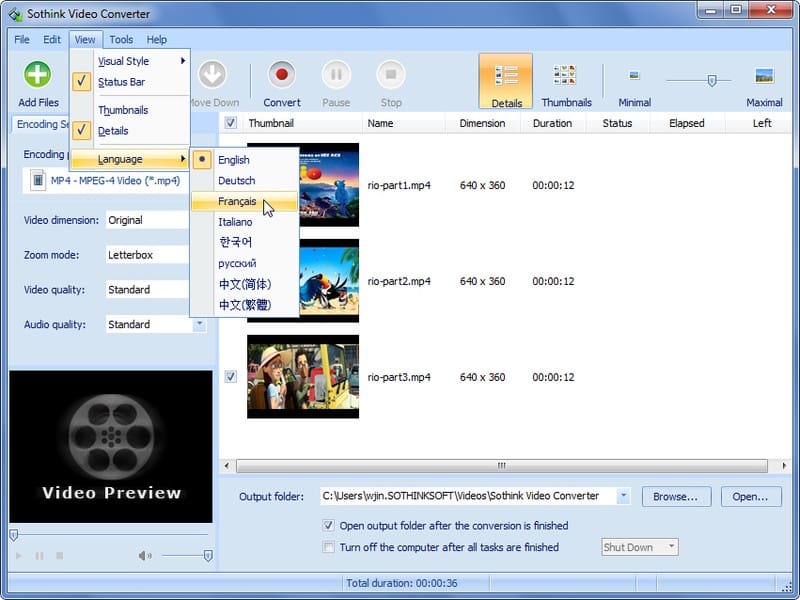The height and width of the screenshot is (600, 800).
Task: Toggle Details checkmark in View menu
Action: (x=82, y=131)
